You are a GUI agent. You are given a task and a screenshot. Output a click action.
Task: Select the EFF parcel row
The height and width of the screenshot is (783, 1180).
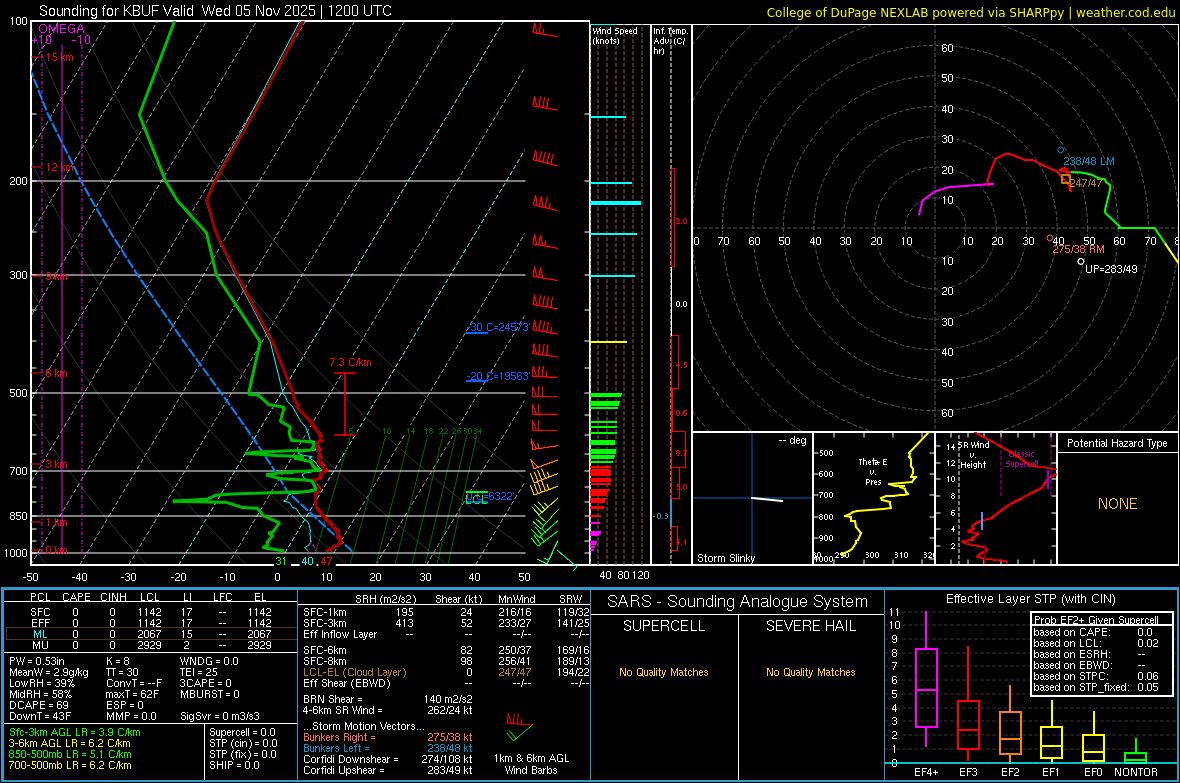pos(151,623)
